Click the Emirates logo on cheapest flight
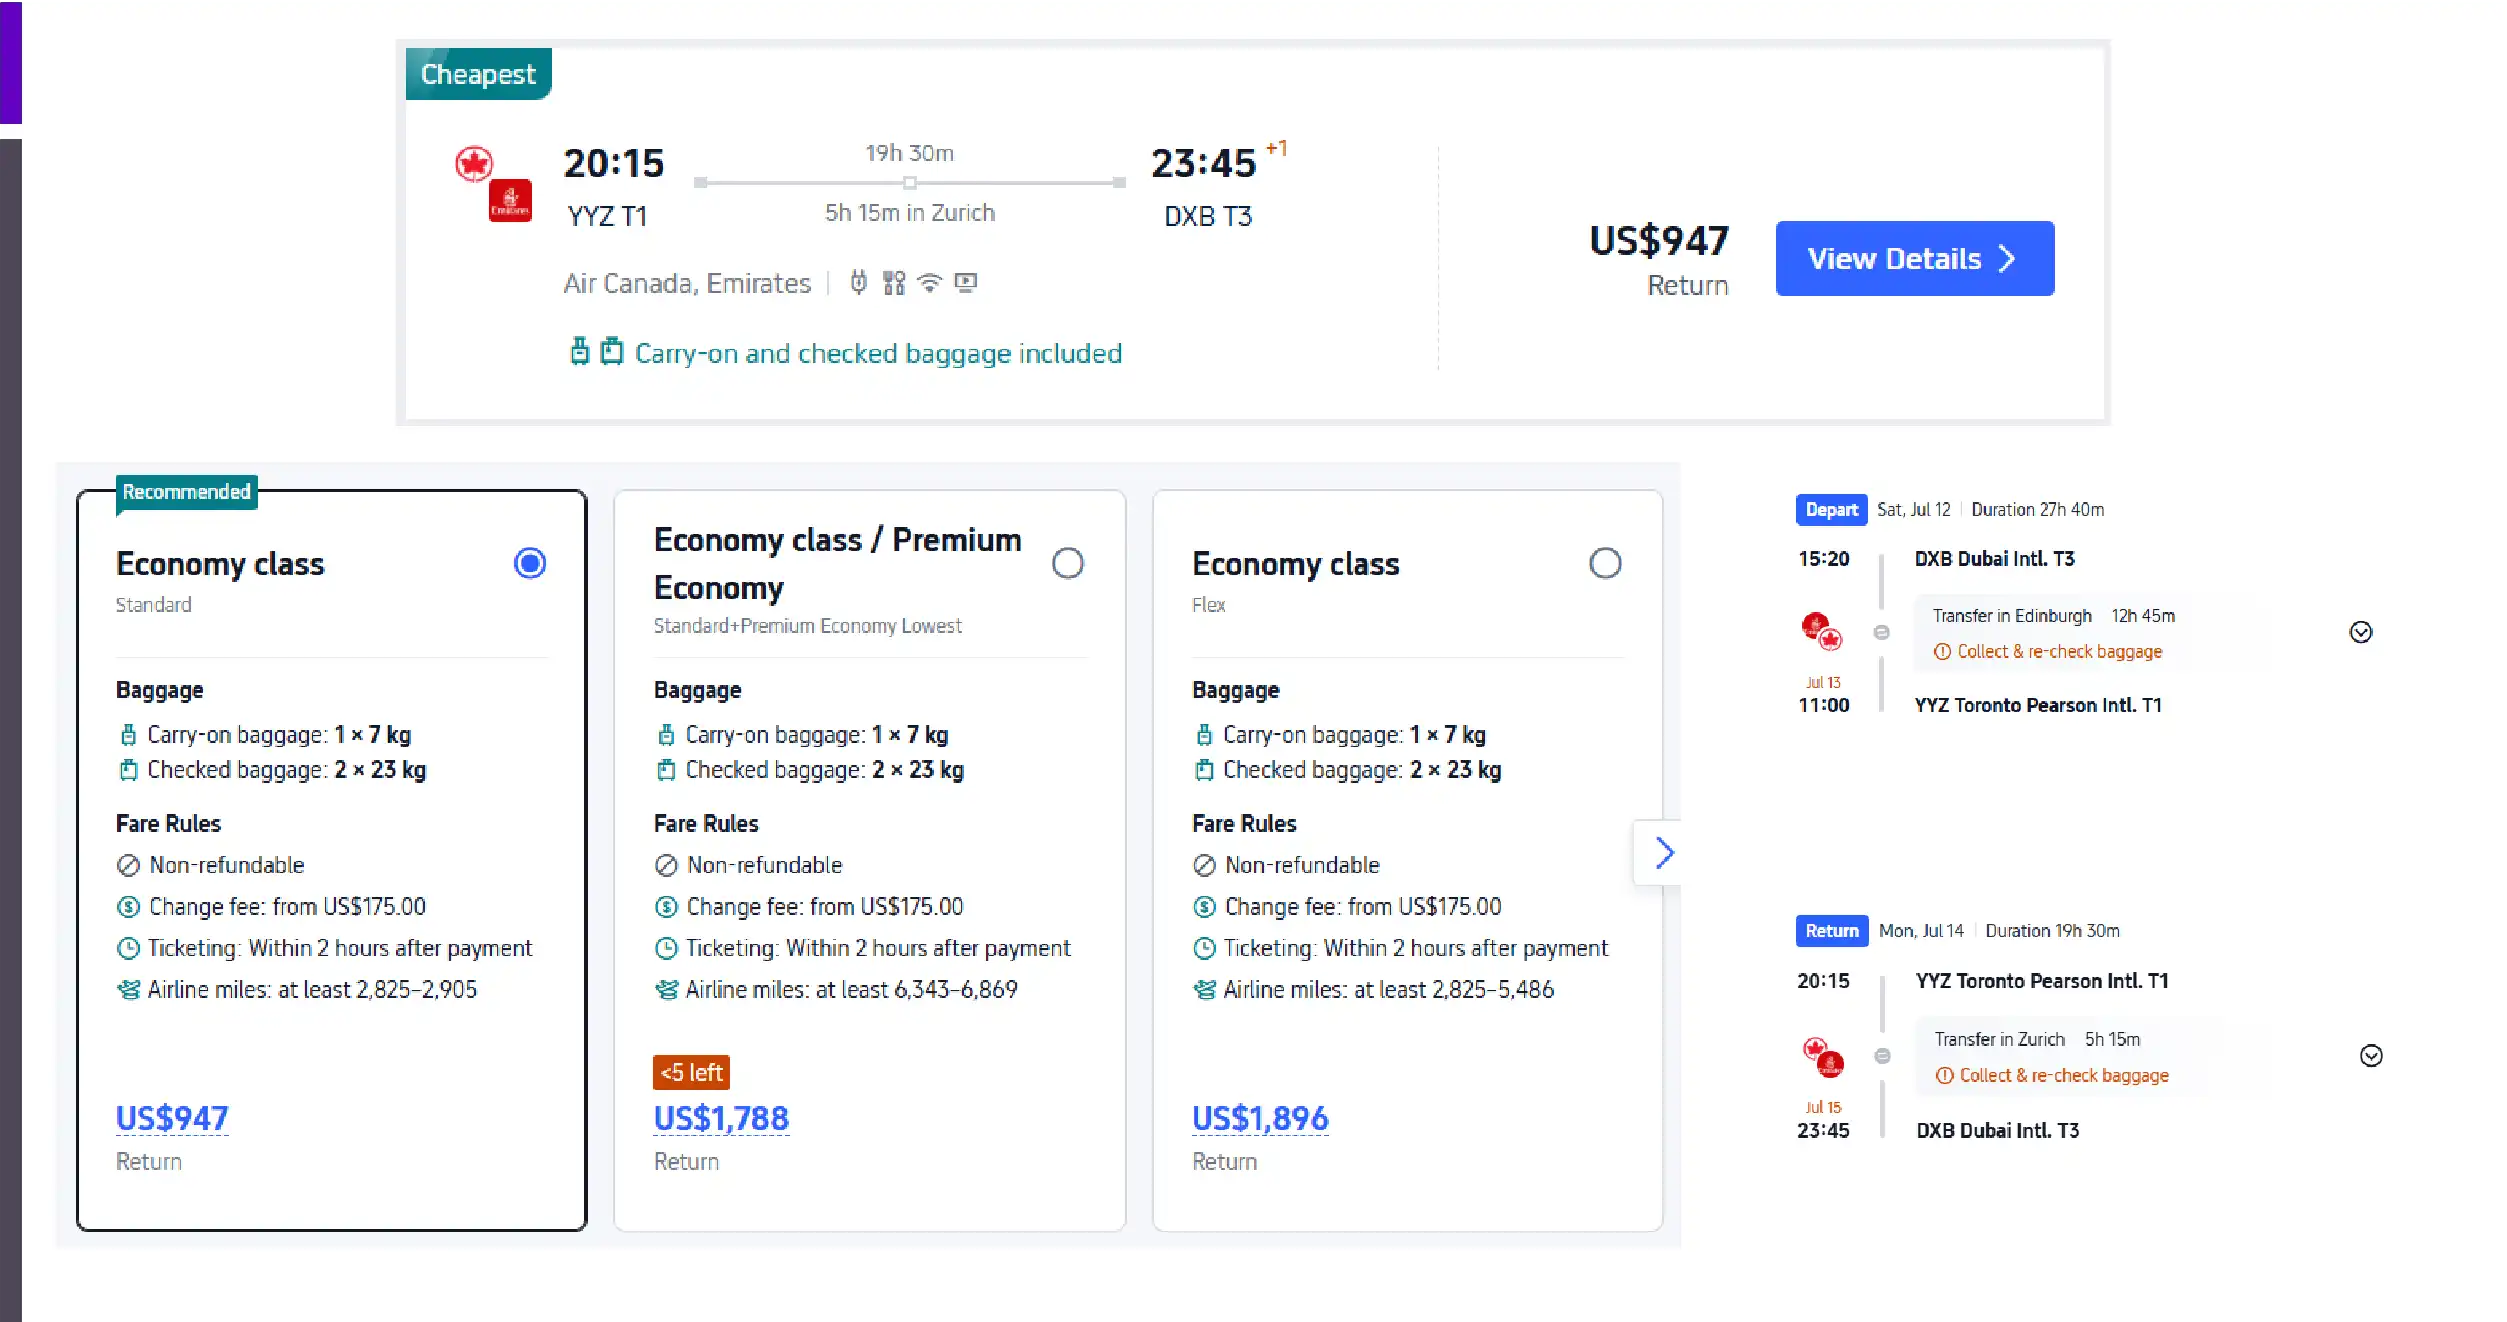Viewport: 2507px width, 1322px height. [510, 201]
